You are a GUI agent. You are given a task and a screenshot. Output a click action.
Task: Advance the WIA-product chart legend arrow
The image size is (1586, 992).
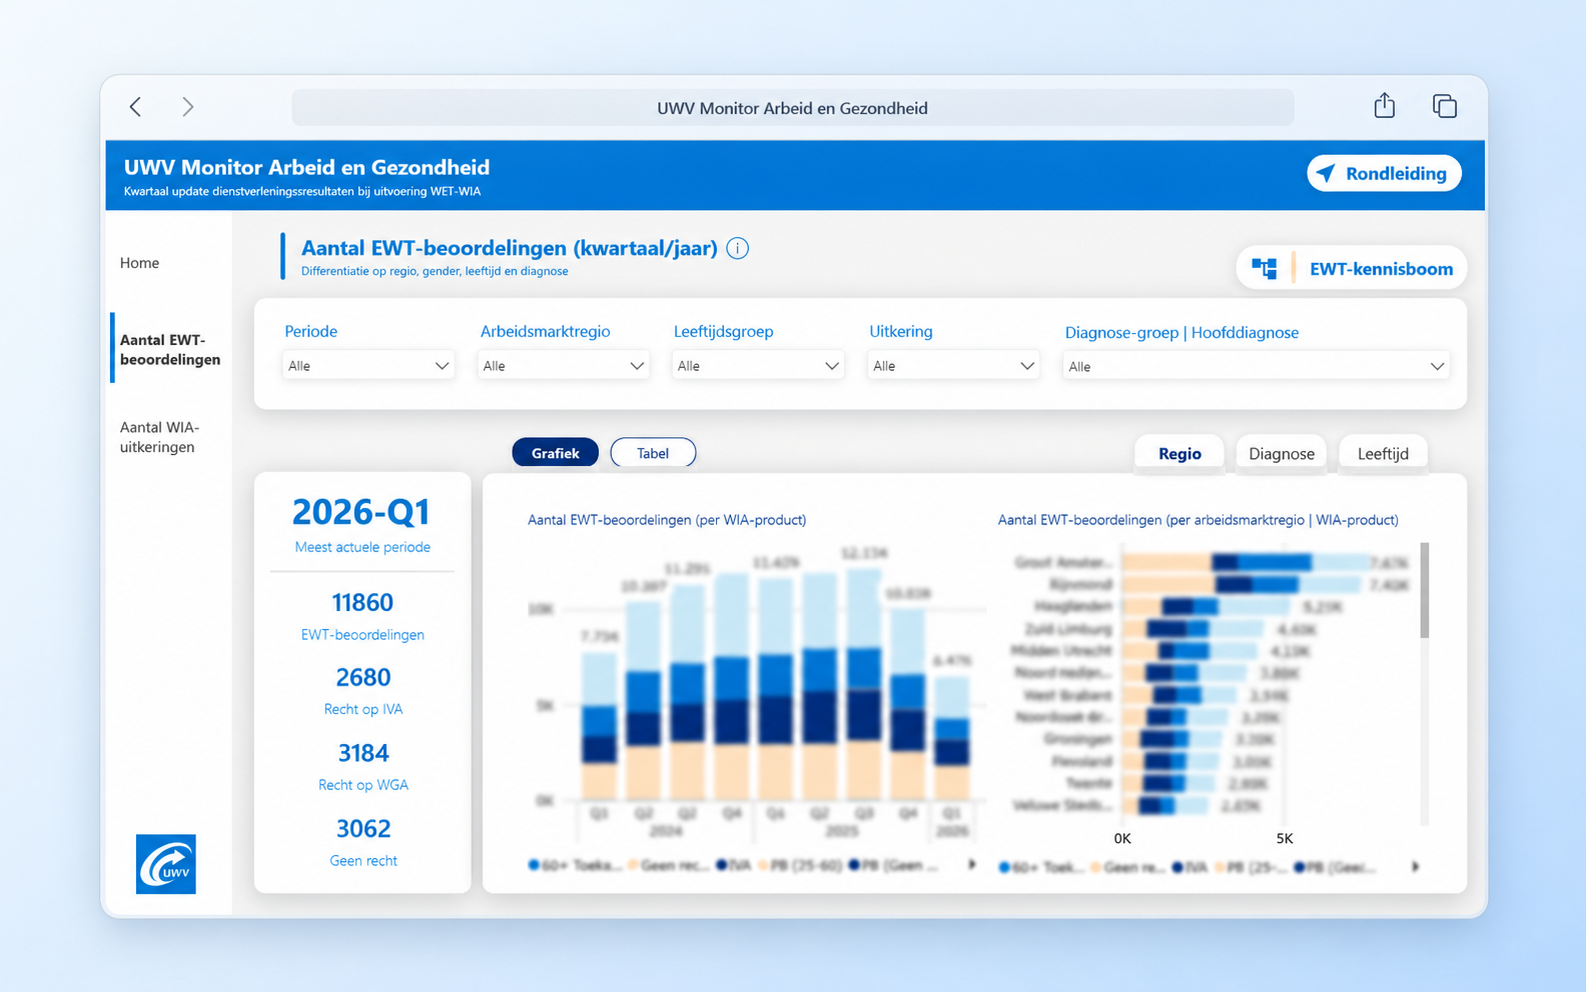point(972,865)
